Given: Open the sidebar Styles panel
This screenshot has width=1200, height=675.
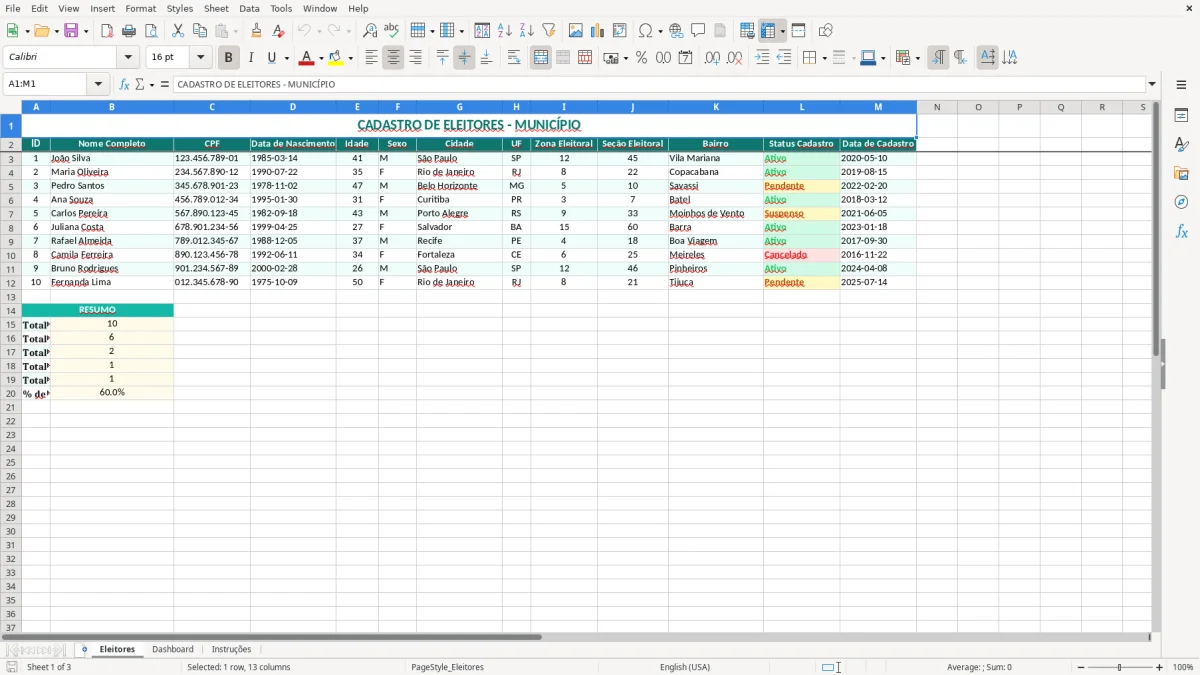Looking at the screenshot, I should pos(1181,144).
